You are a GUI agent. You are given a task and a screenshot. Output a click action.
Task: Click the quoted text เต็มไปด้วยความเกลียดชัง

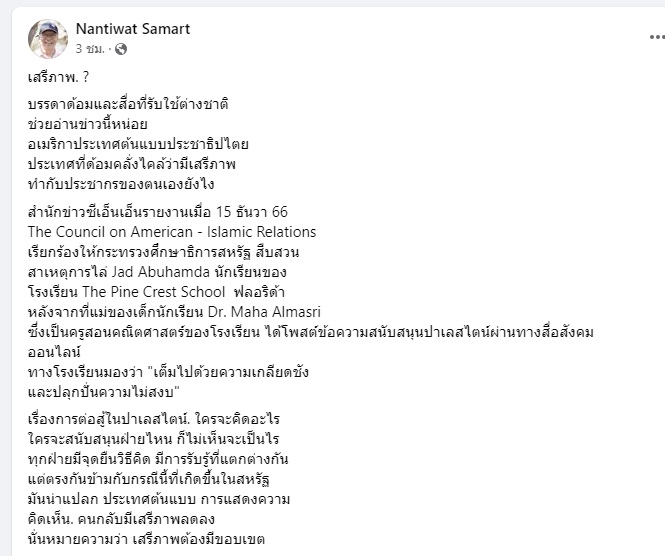pyautogui.click(x=231, y=372)
